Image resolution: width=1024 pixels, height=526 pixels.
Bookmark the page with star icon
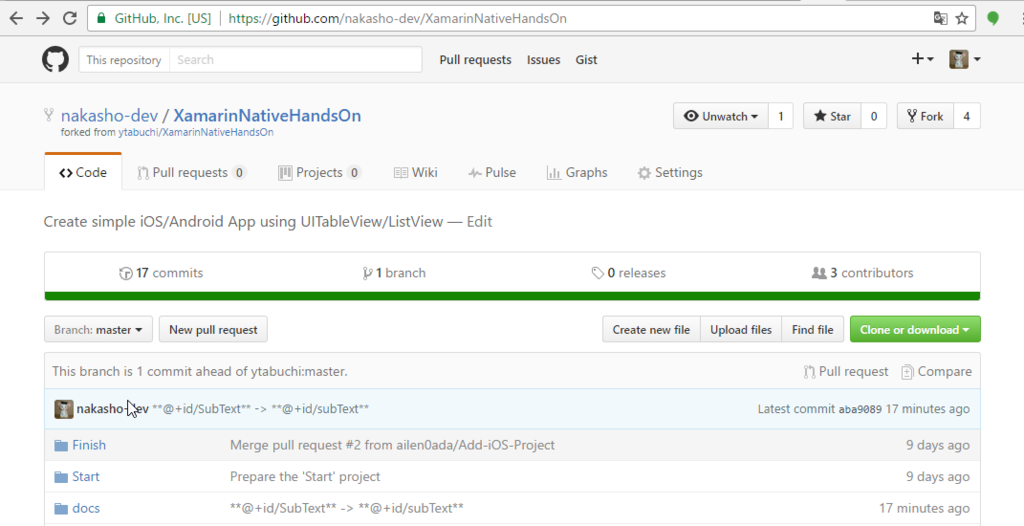pos(962,18)
